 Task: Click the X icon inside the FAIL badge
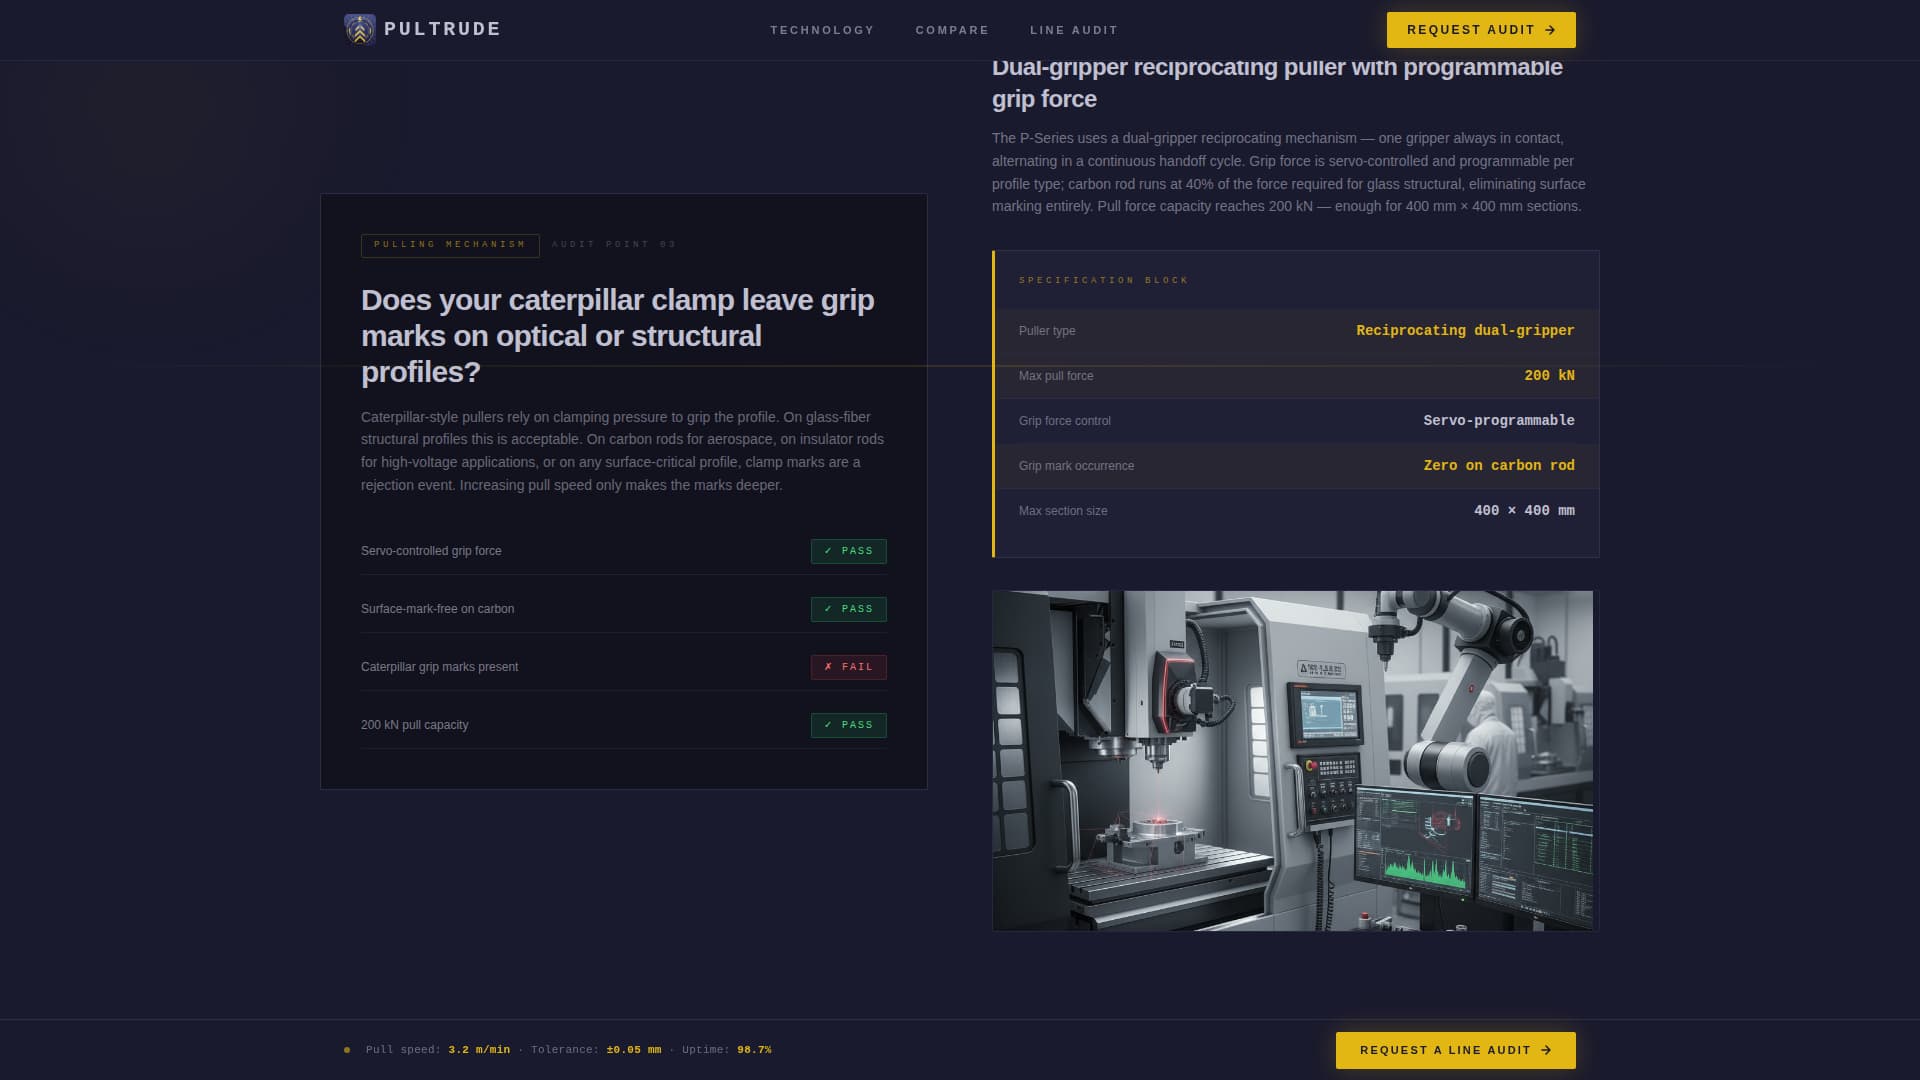tap(830, 667)
